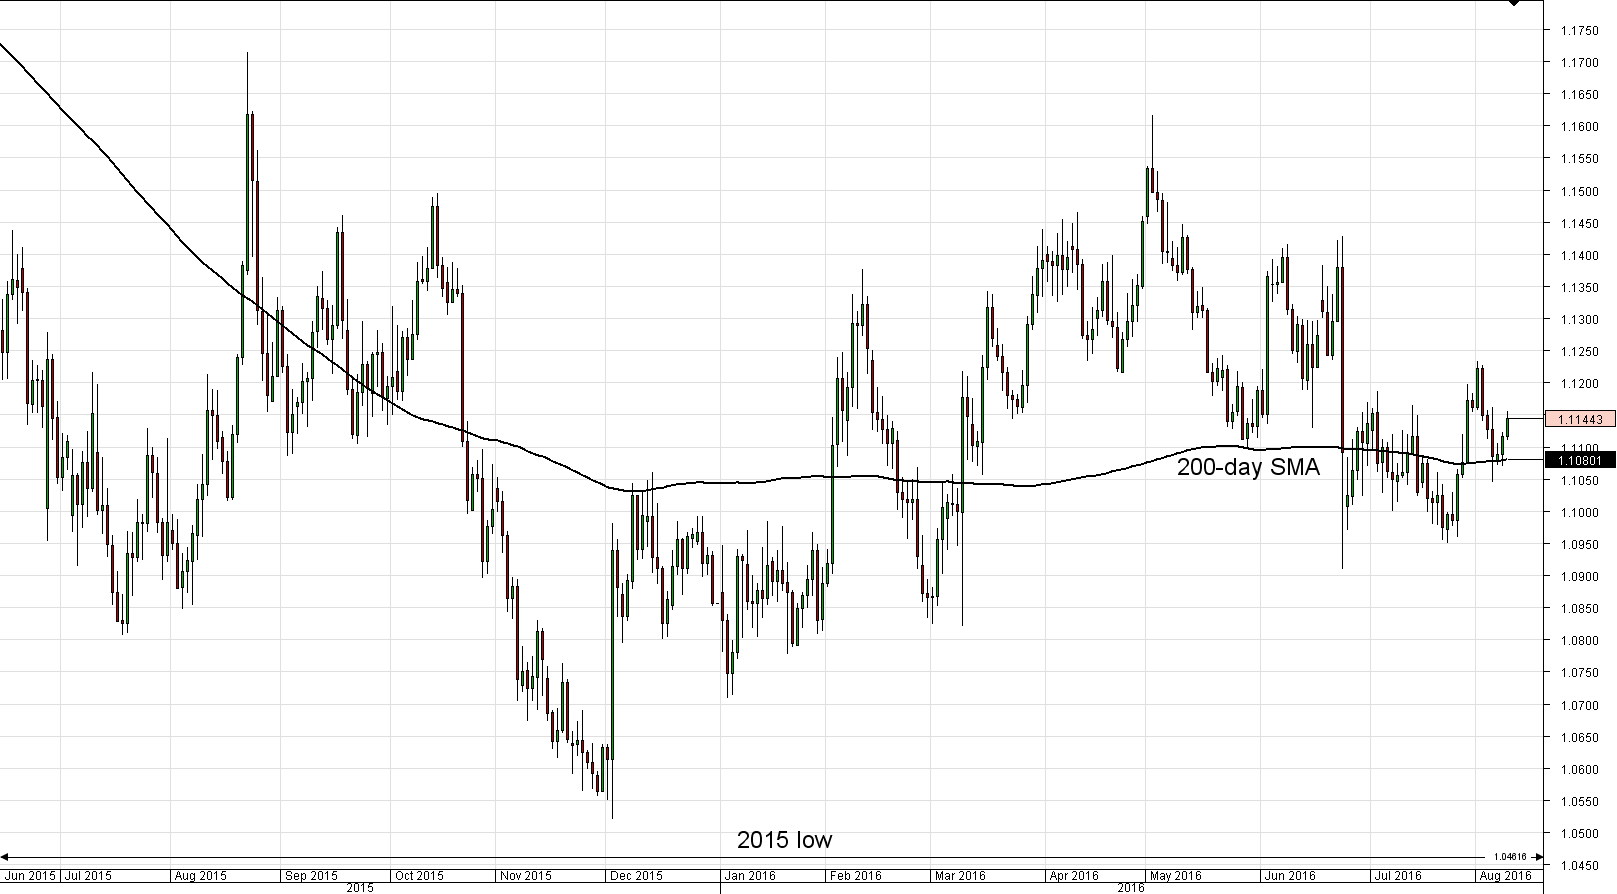Click the right arrowhead near 1.04616 label

tap(1486, 857)
